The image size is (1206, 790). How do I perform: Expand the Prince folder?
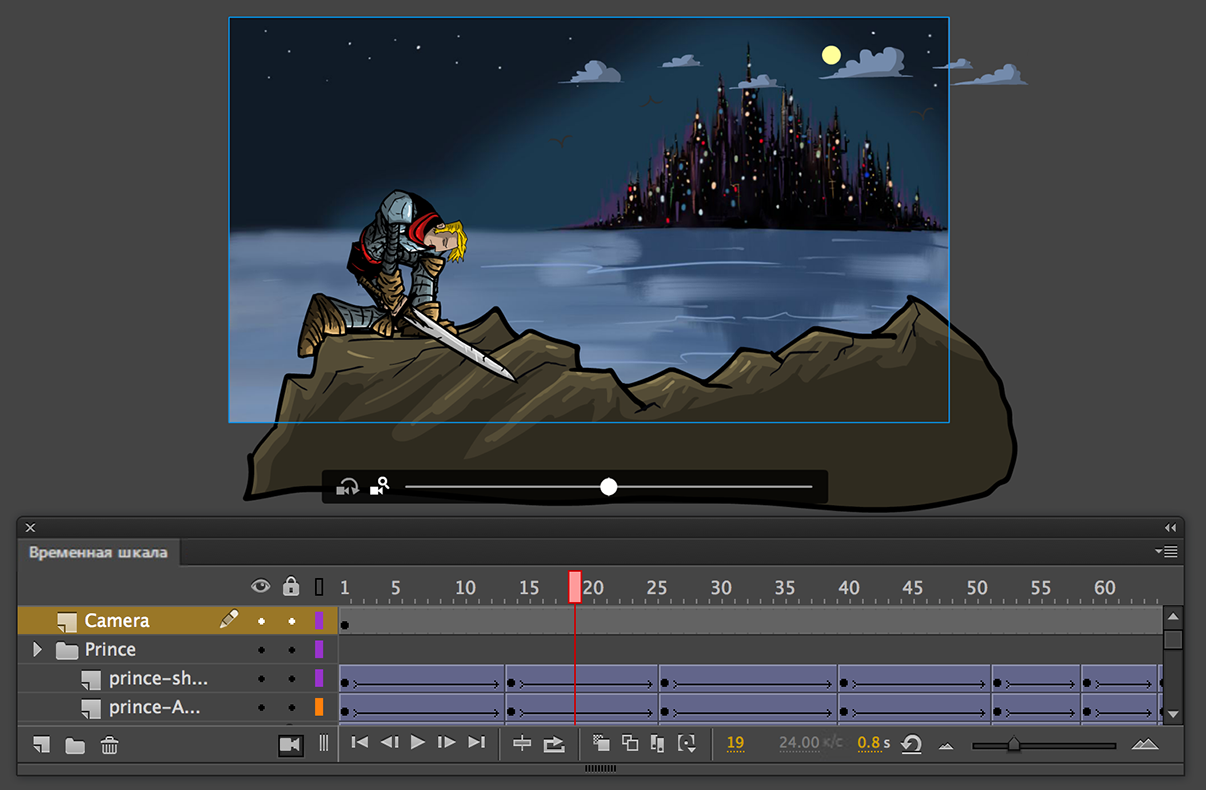[38, 650]
